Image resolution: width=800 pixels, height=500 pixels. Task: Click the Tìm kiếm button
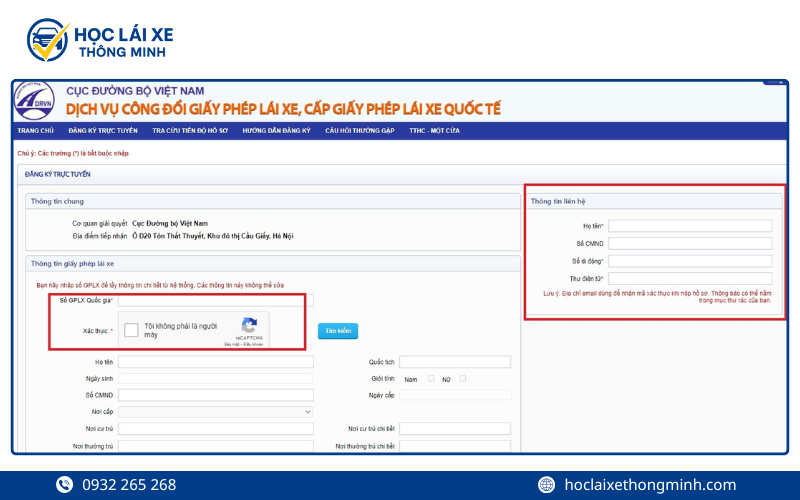(338, 331)
